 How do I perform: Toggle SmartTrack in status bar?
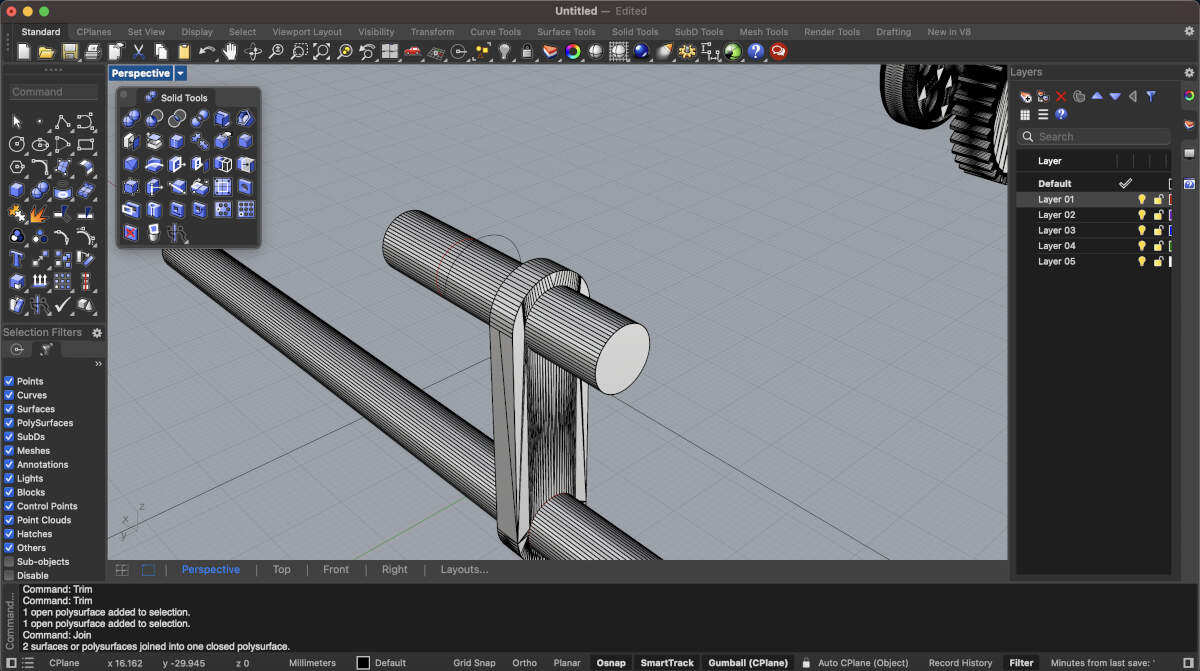pyautogui.click(x=667, y=663)
